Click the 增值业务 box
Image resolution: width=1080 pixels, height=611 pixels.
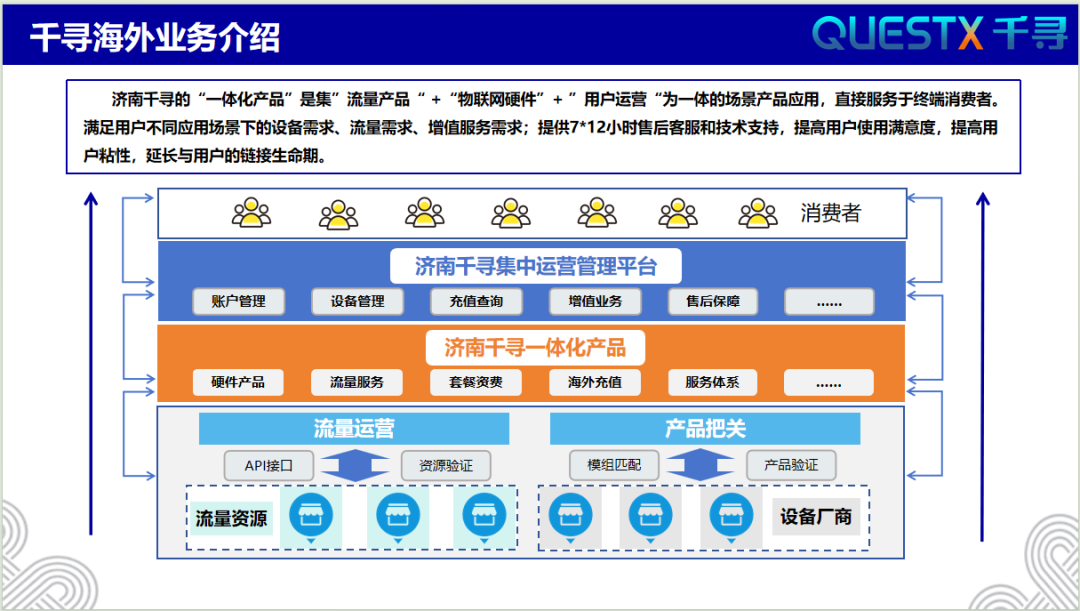(x=594, y=301)
